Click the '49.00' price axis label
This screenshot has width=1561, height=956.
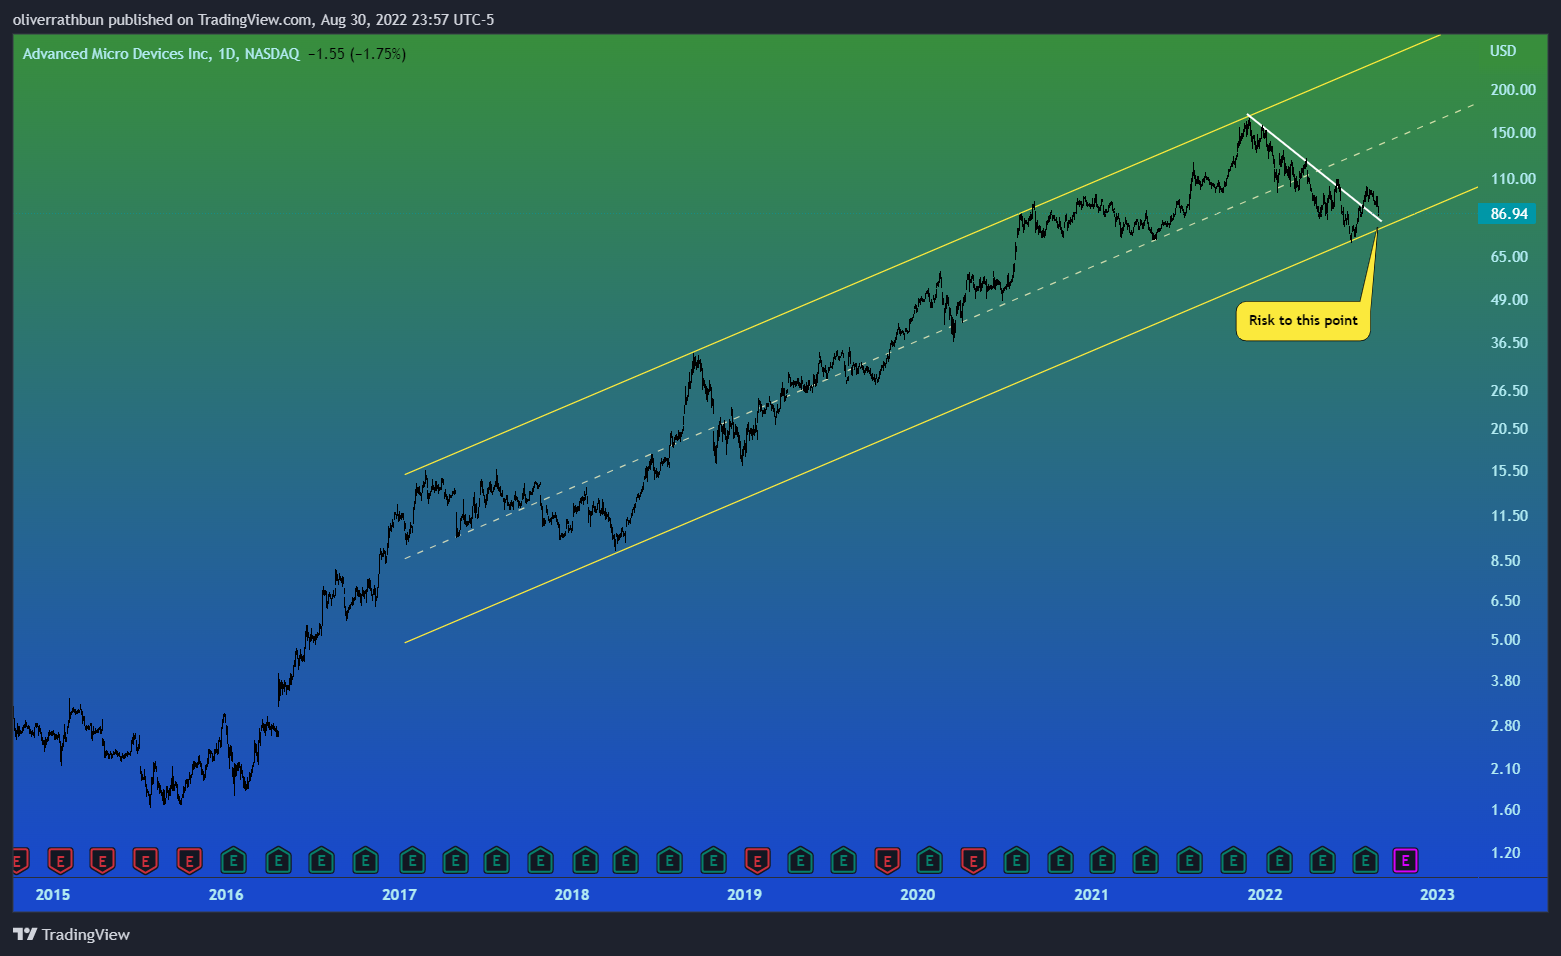1509,300
